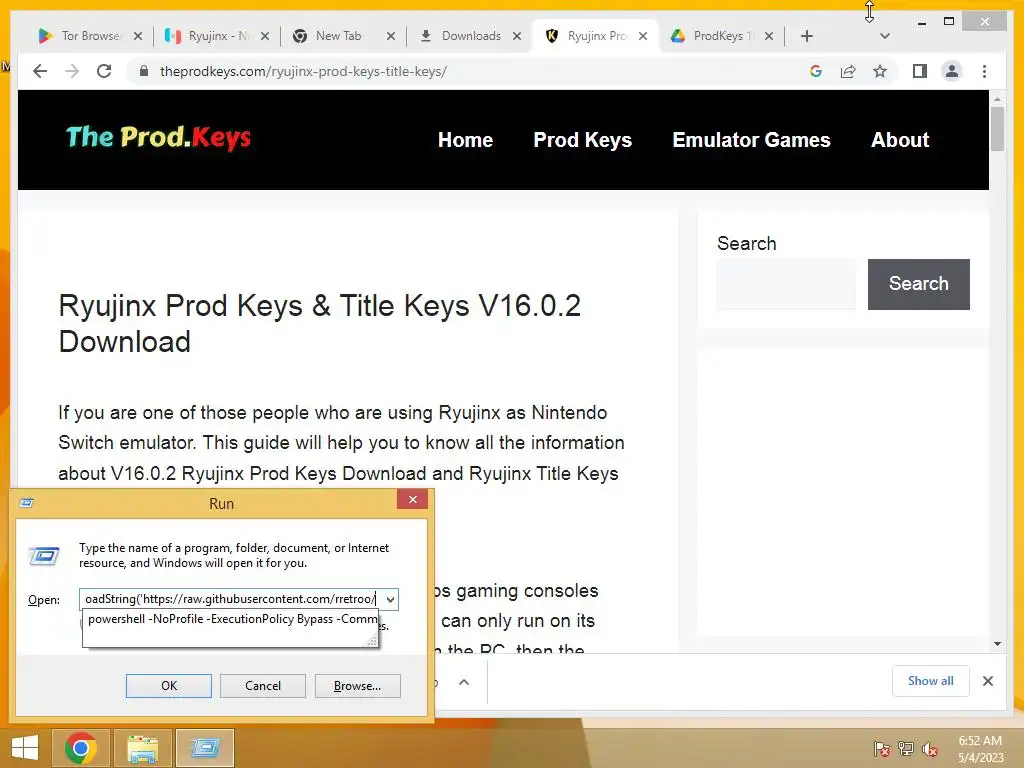Screen dimensions: 1024x768
Task: Open the muted volume tray icon
Action: click(929, 749)
